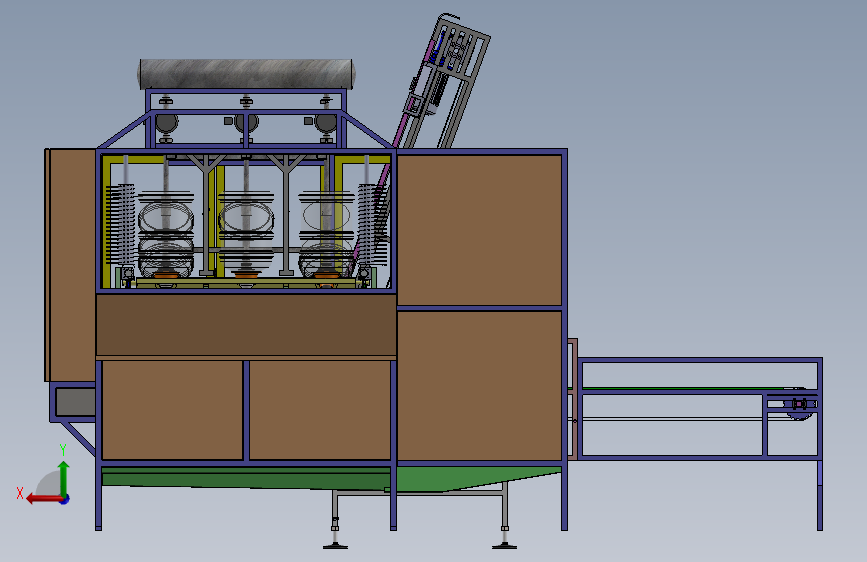Select the left leveling foot pad
The height and width of the screenshot is (562, 867).
[x=335, y=547]
